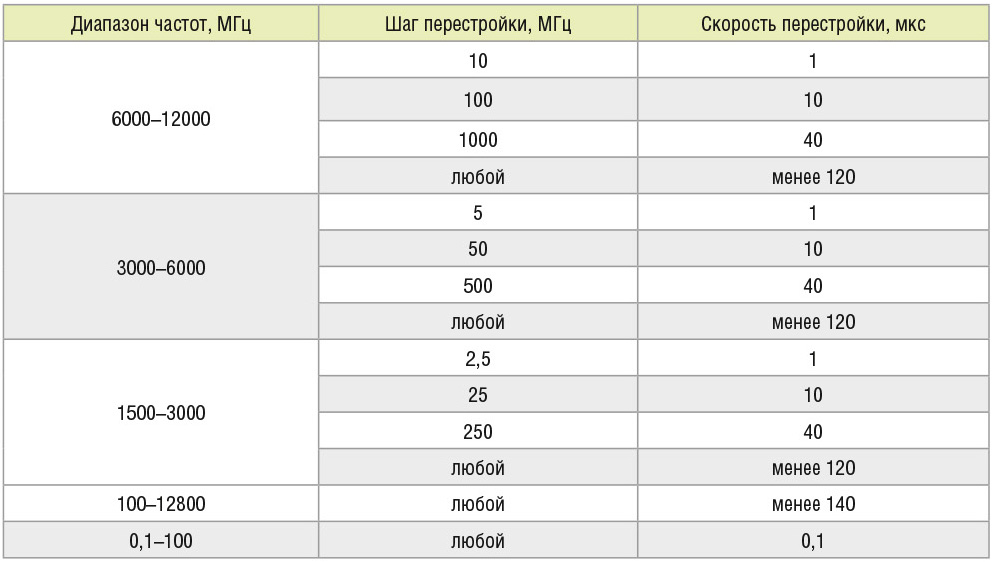Click the step value 5 cell
Screen dimensions: 993x562
(x=477, y=213)
